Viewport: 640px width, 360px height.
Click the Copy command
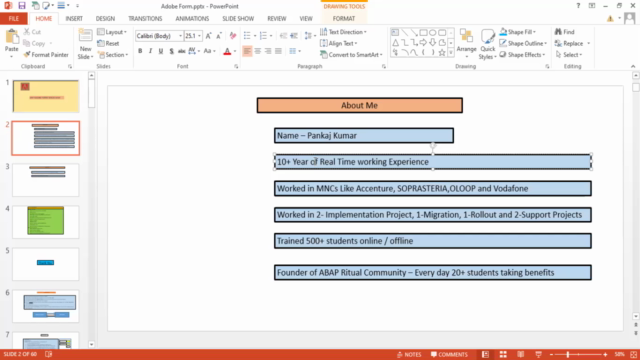(x=34, y=43)
